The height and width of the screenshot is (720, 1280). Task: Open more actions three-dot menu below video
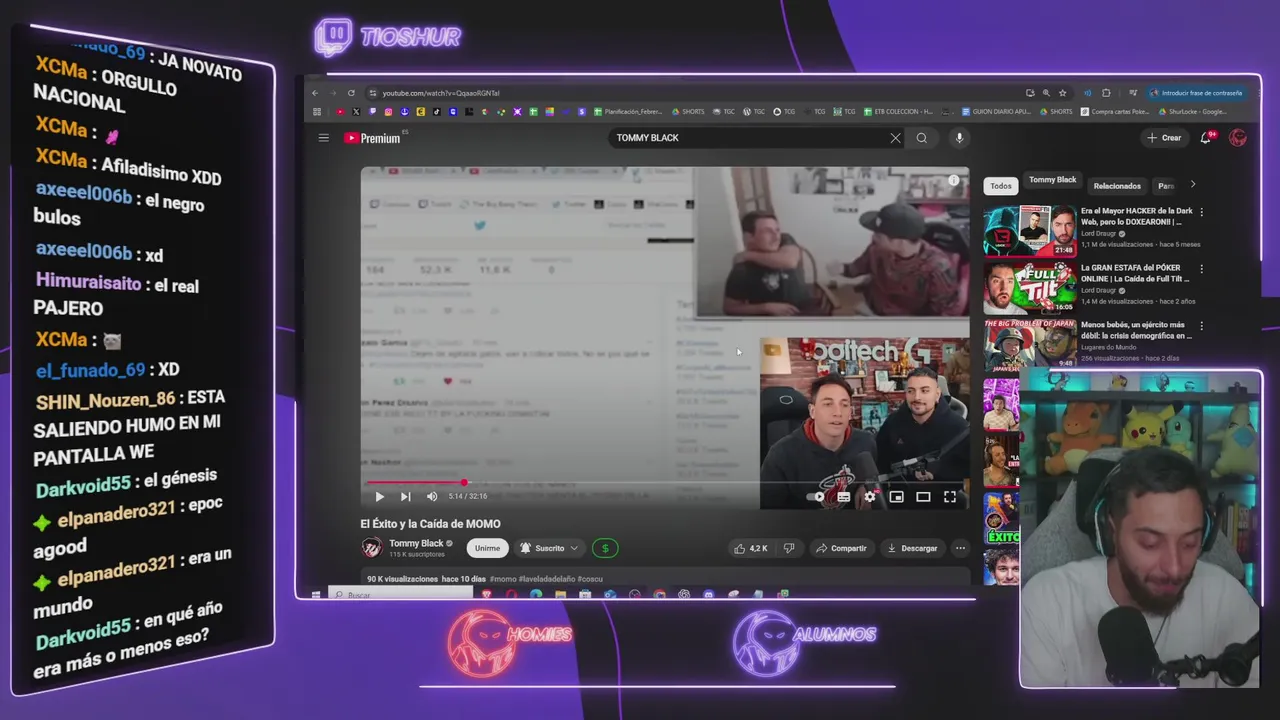[x=960, y=548]
